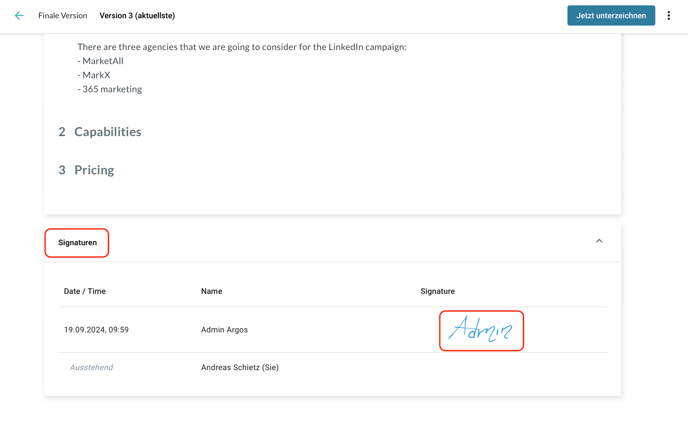Click Admin's handwritten signature image
This screenshot has width=688, height=428.
(481, 330)
